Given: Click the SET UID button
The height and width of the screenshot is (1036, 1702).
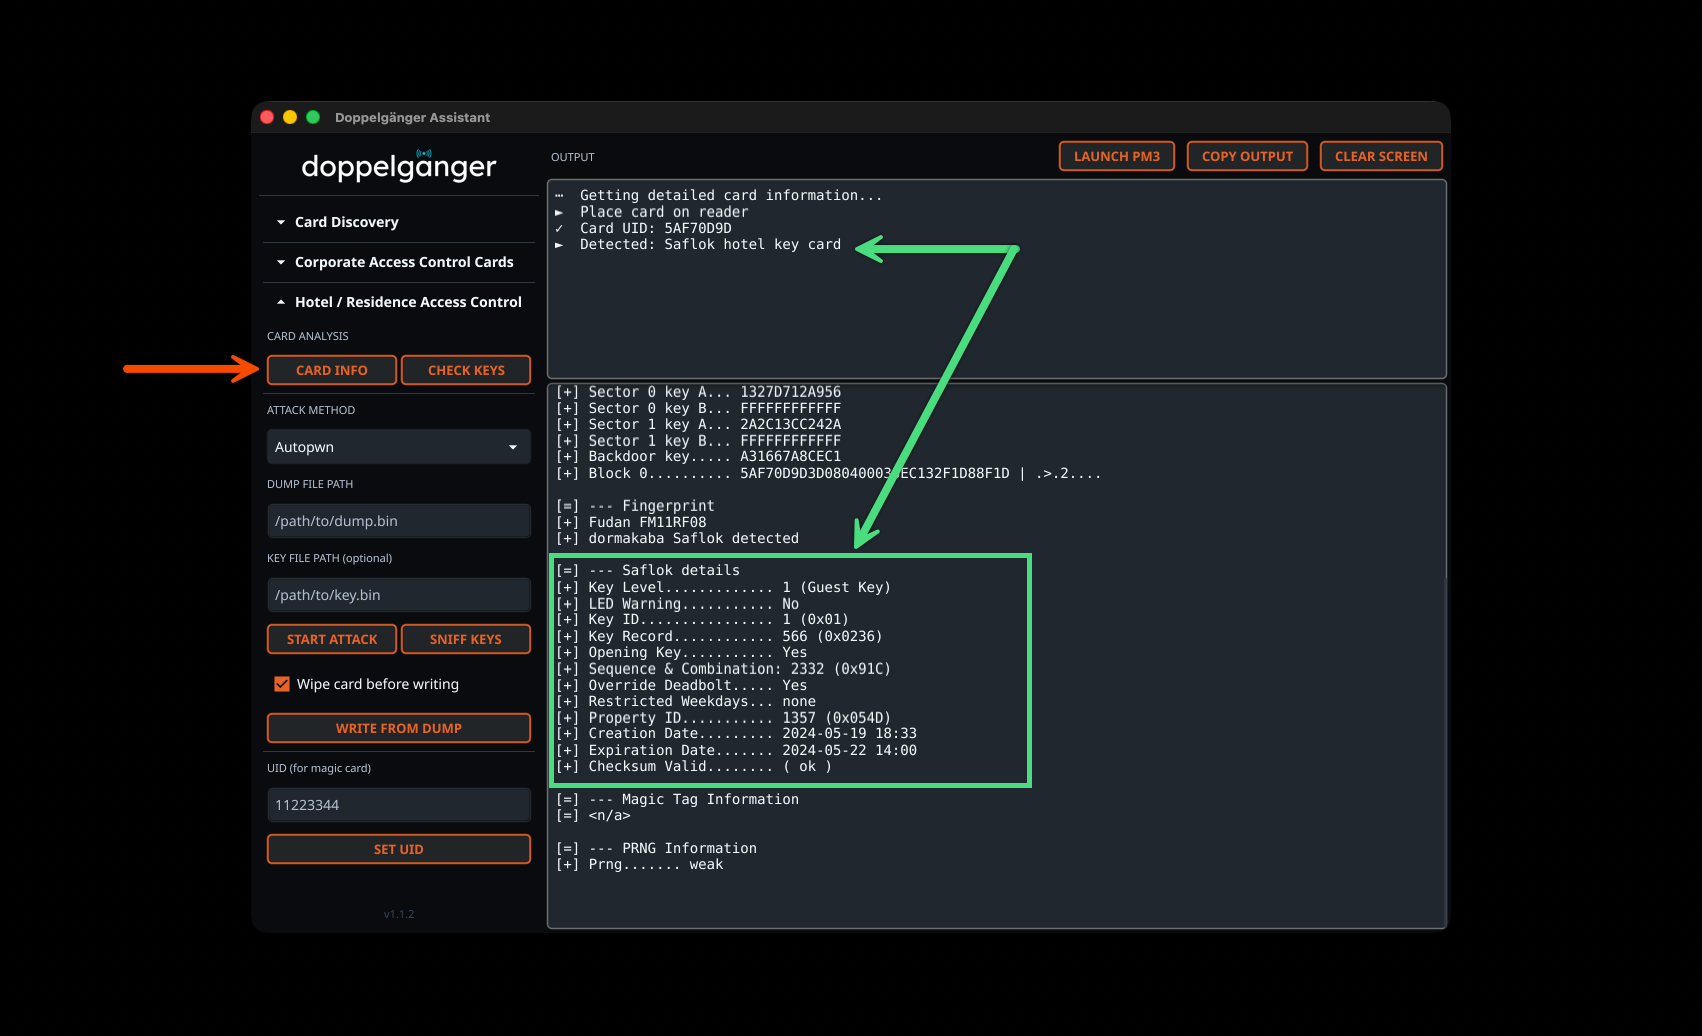Looking at the screenshot, I should (x=399, y=849).
